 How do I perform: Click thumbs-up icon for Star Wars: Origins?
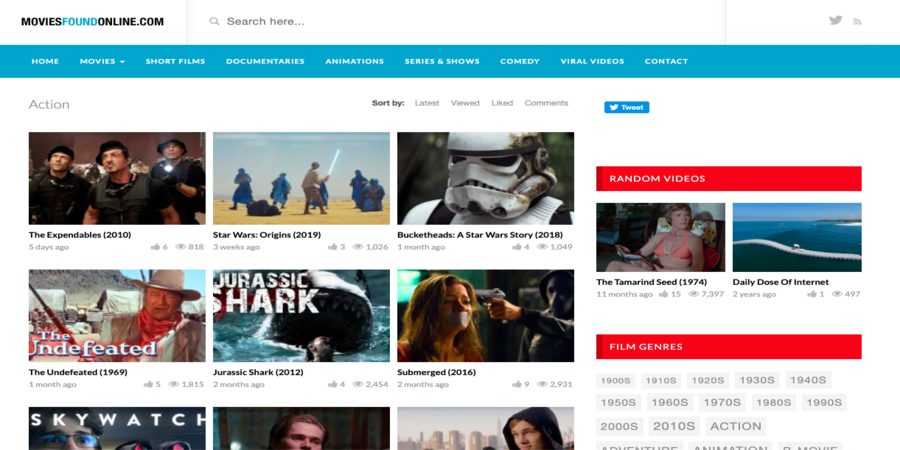(332, 247)
